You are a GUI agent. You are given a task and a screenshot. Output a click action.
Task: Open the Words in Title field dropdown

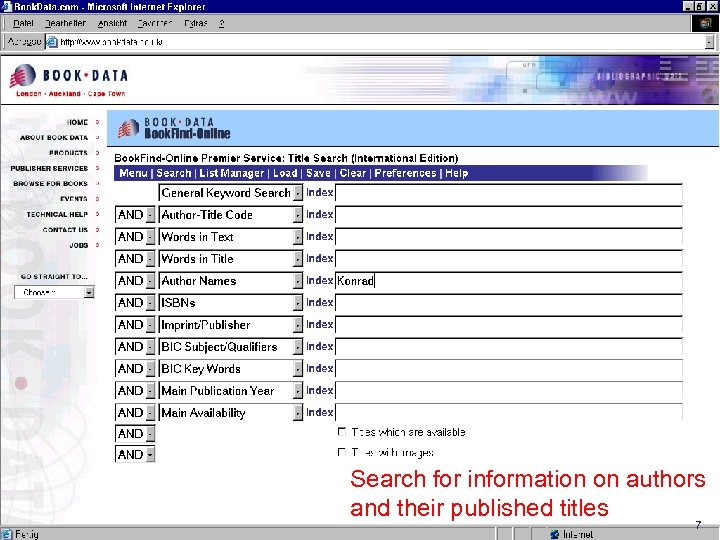click(298, 259)
